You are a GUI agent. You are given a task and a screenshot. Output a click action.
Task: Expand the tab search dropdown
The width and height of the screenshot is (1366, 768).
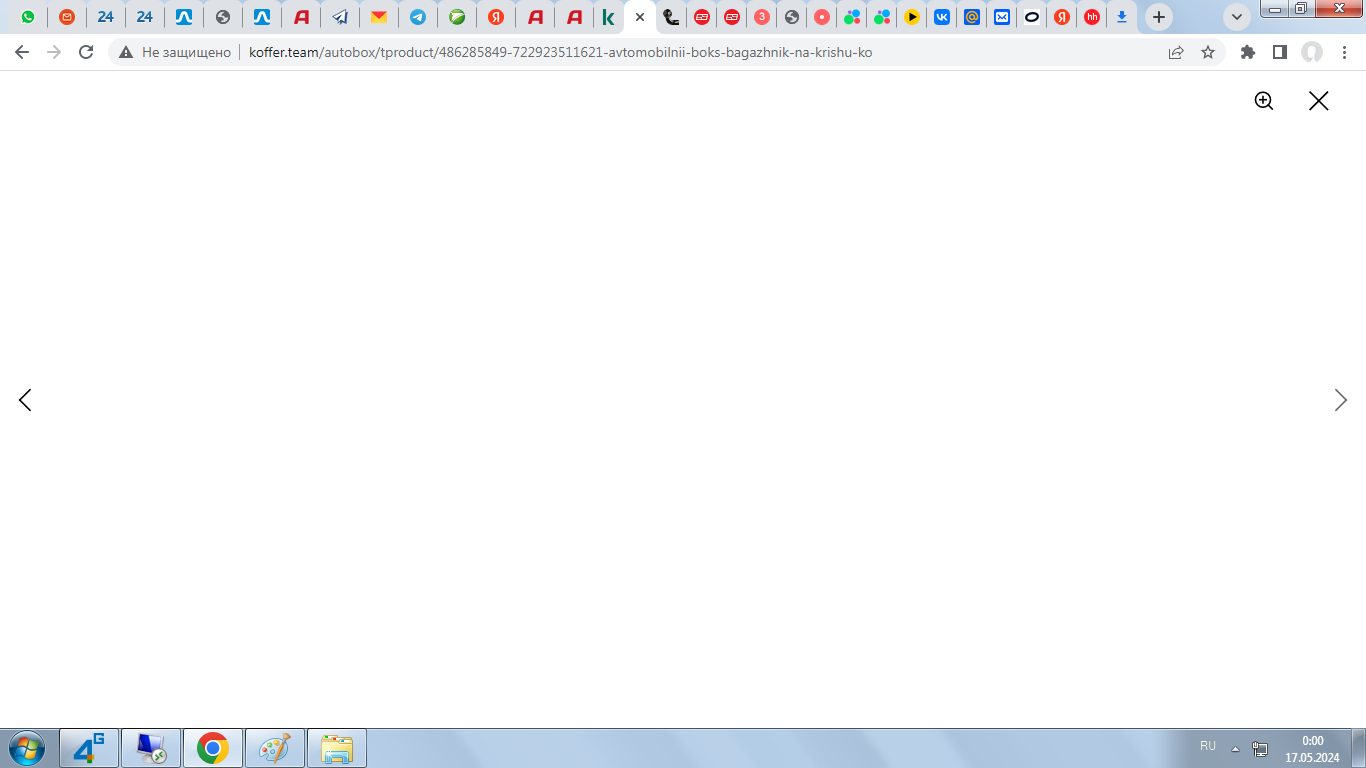point(1237,17)
